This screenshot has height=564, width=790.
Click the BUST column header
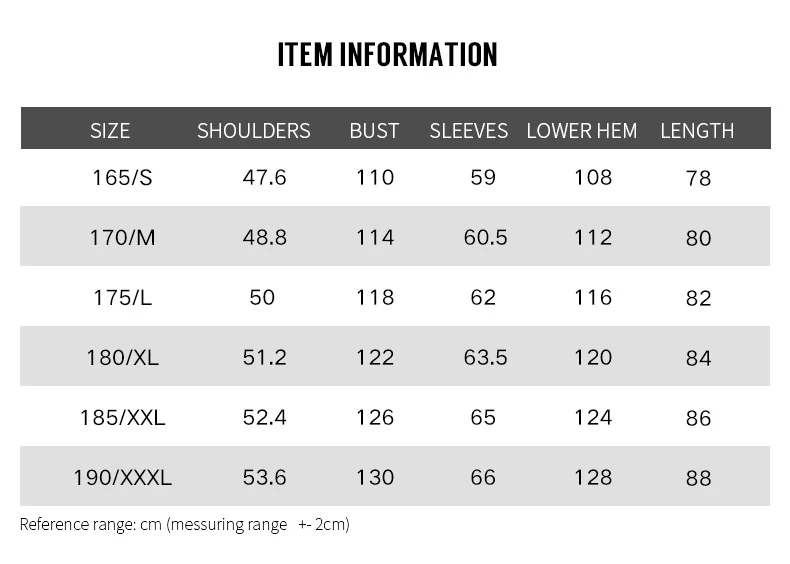[374, 131]
